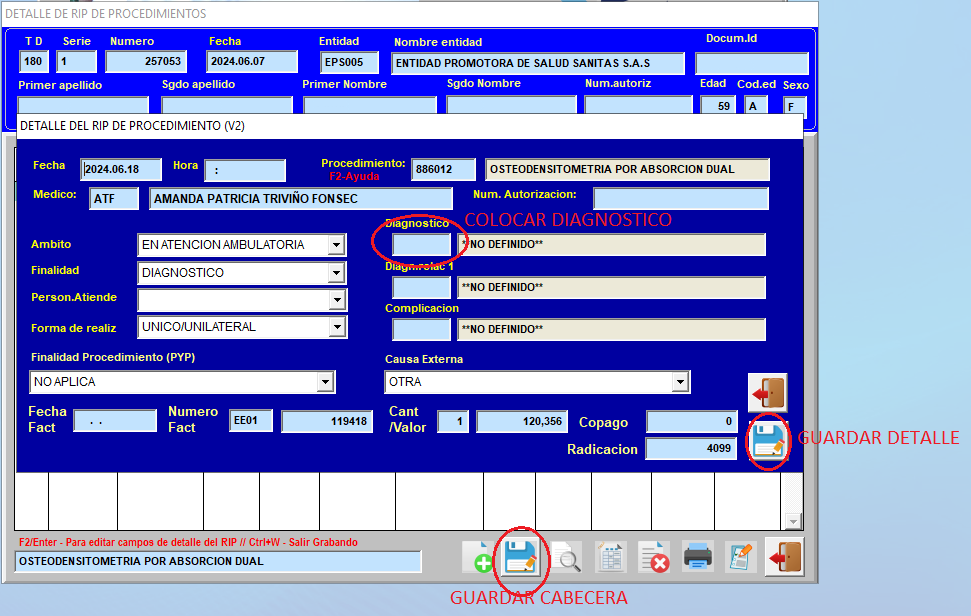Click the Numero field 257053 in the header
Viewport: 971px width, 616px height.
(146, 61)
